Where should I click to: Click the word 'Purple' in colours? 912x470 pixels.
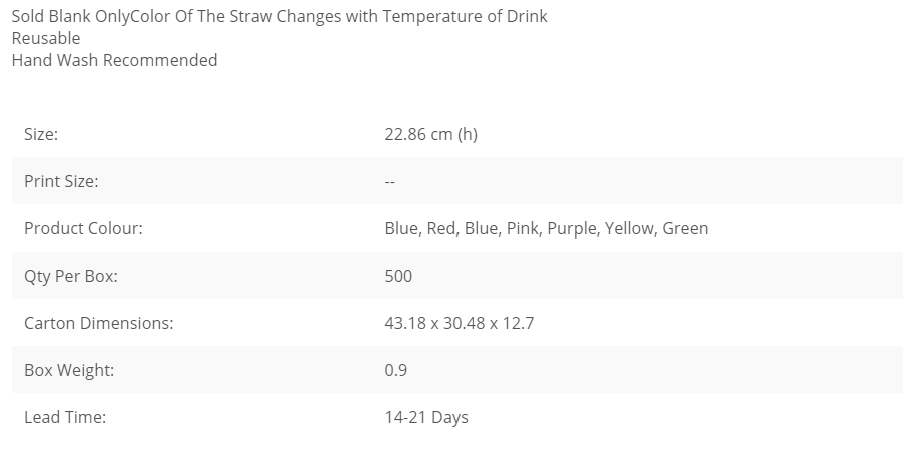pyautogui.click(x=572, y=229)
